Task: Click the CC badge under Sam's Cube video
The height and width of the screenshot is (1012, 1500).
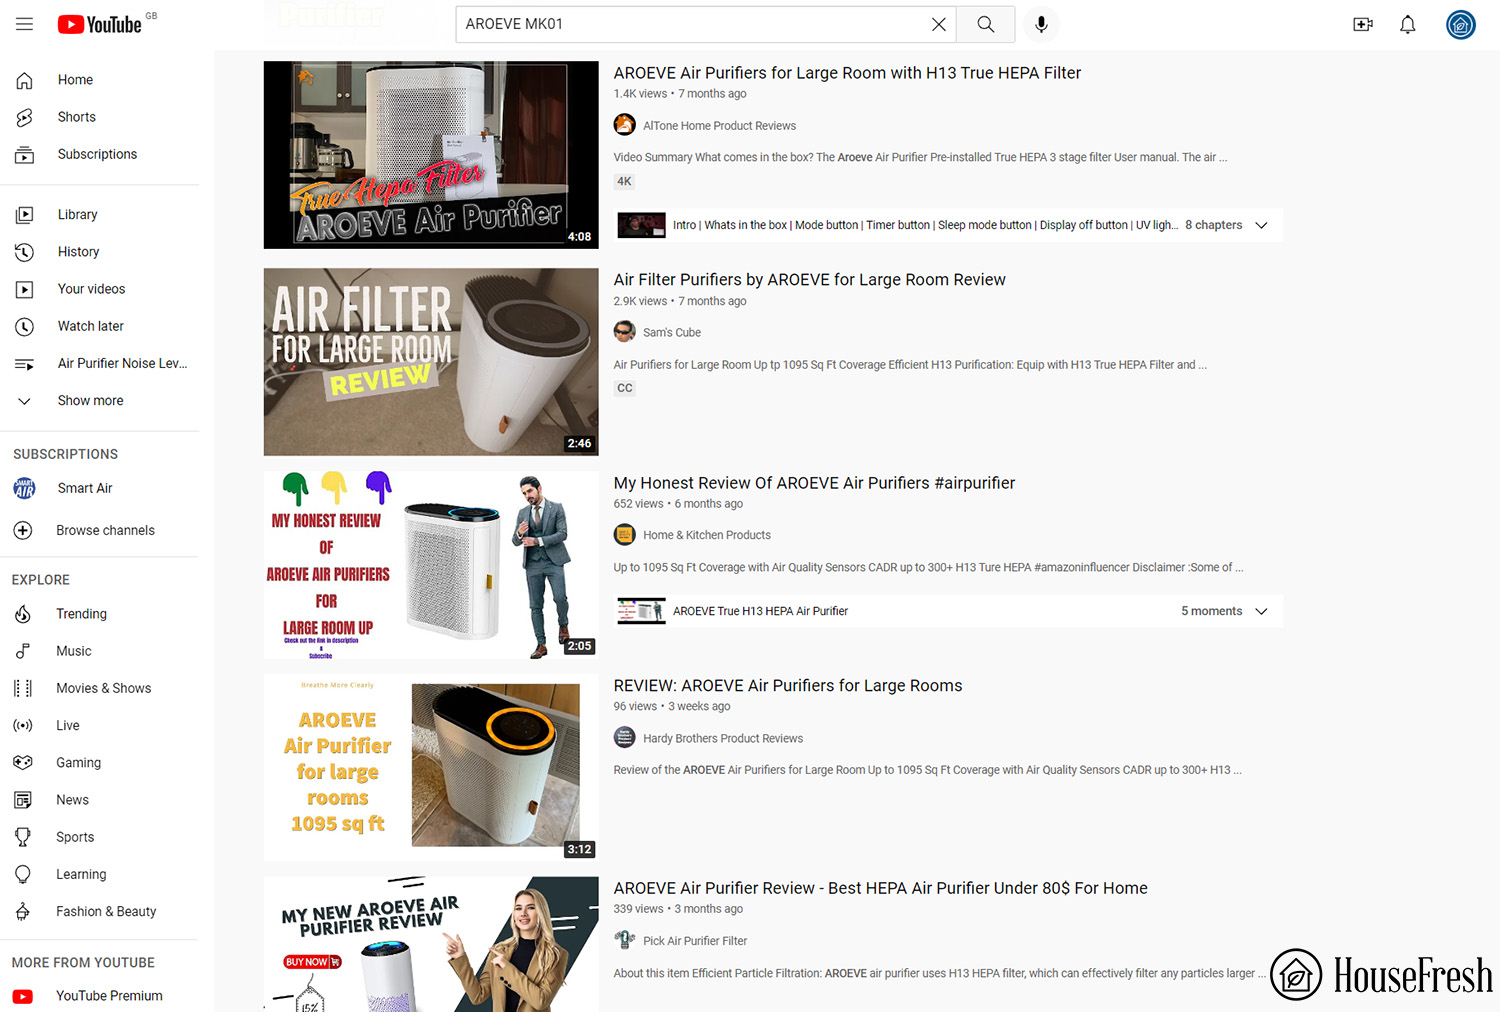Action: [625, 388]
